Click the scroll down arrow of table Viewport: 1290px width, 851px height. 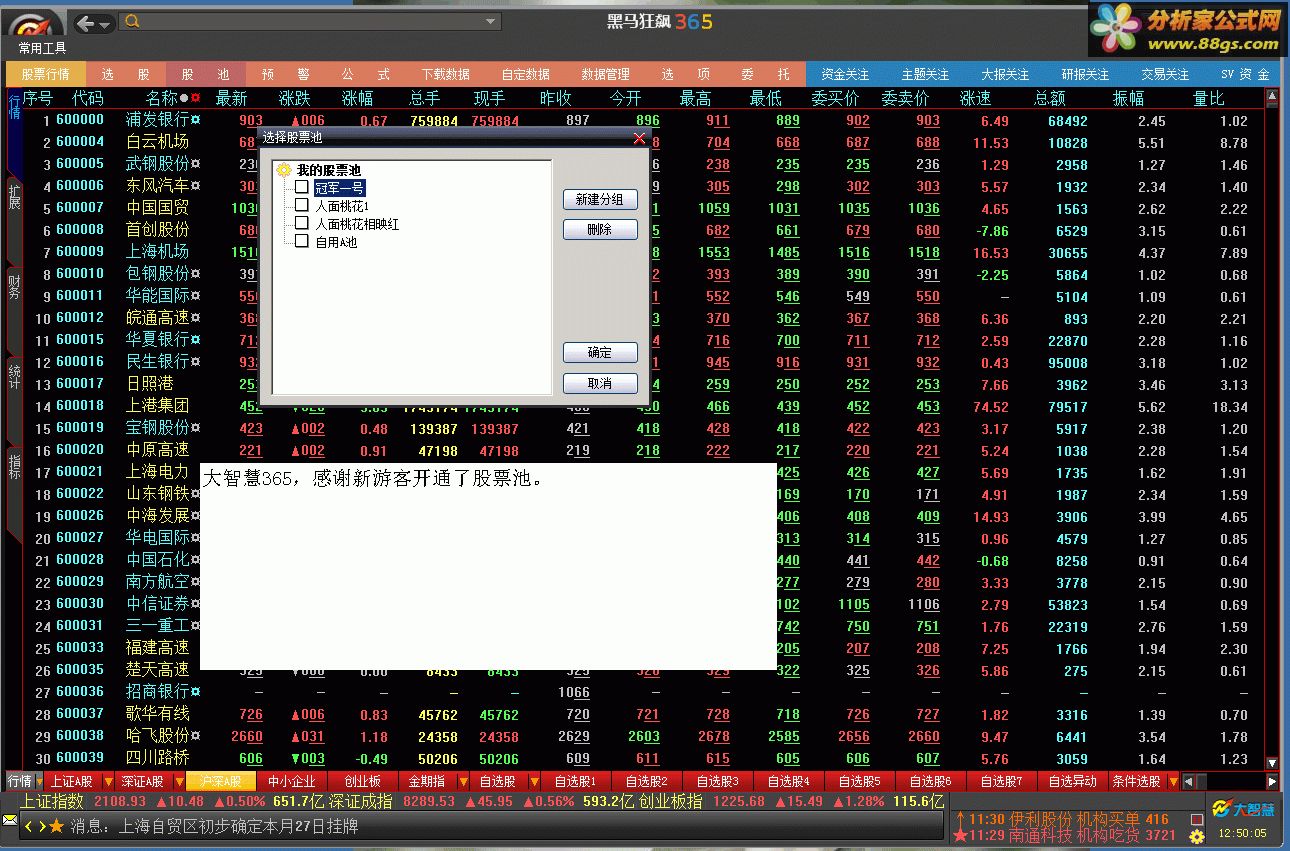1272,763
